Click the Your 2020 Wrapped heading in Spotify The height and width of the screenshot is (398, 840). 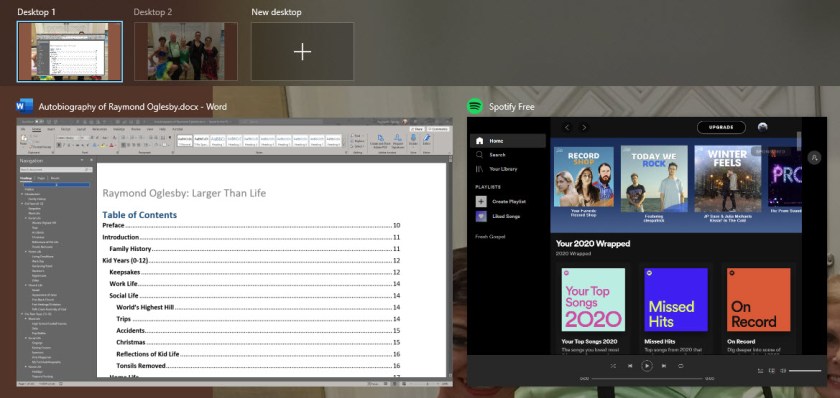592,244
